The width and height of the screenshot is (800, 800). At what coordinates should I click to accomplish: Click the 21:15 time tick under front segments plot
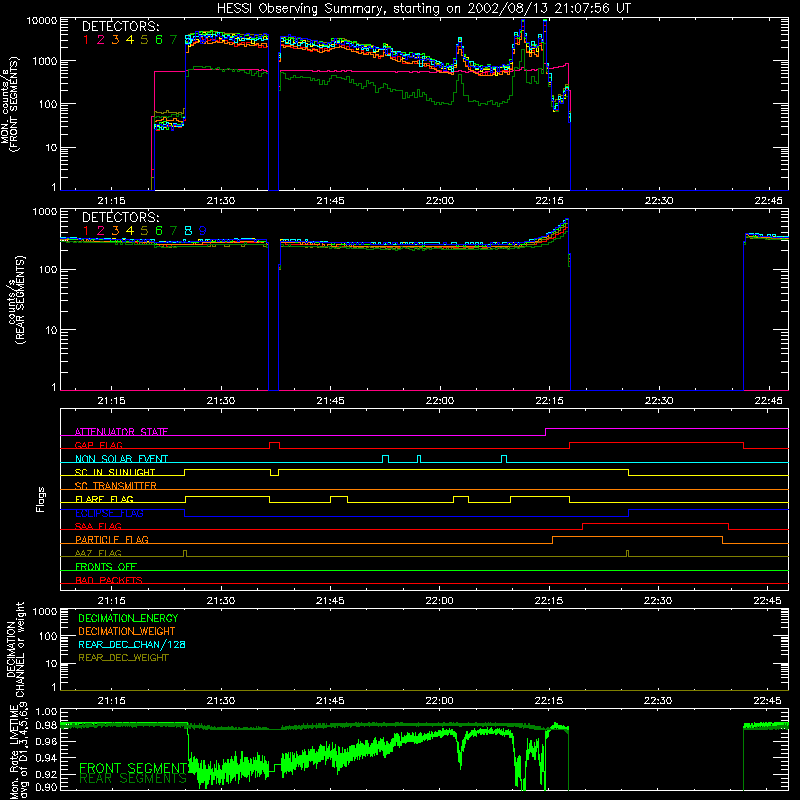(x=111, y=201)
